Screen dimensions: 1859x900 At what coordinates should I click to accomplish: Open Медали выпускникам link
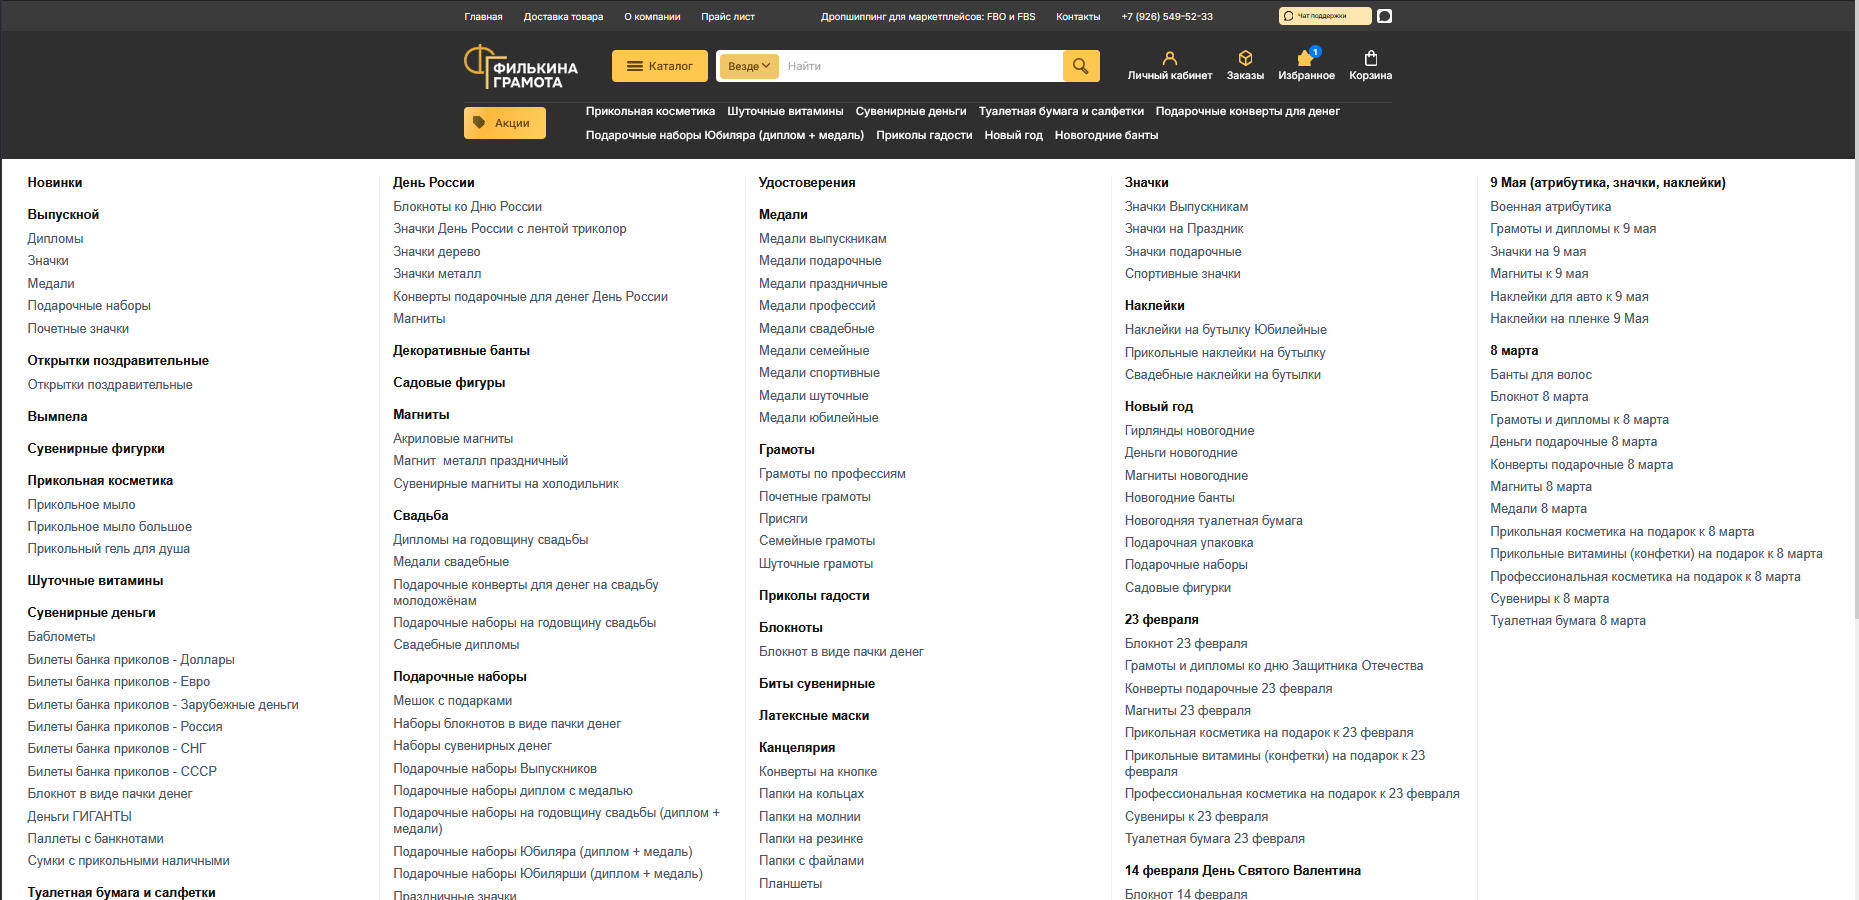[822, 239]
